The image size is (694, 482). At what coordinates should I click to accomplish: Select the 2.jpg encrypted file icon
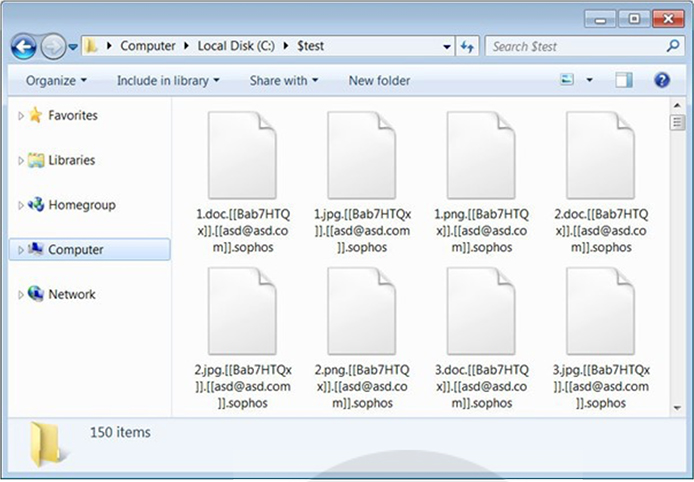(243, 311)
